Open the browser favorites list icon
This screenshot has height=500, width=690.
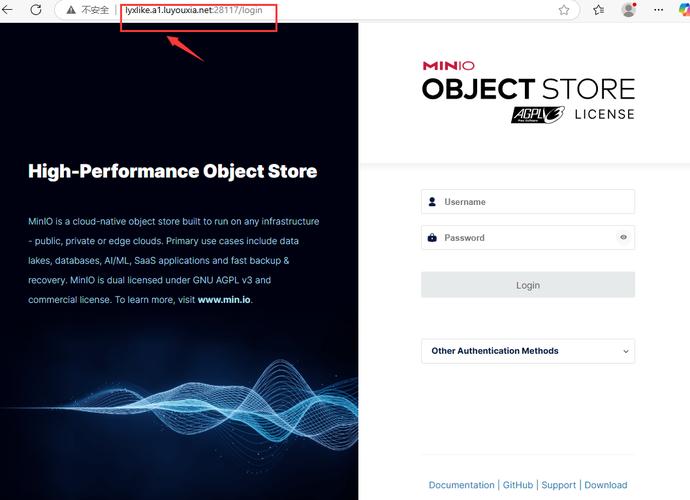(x=598, y=10)
